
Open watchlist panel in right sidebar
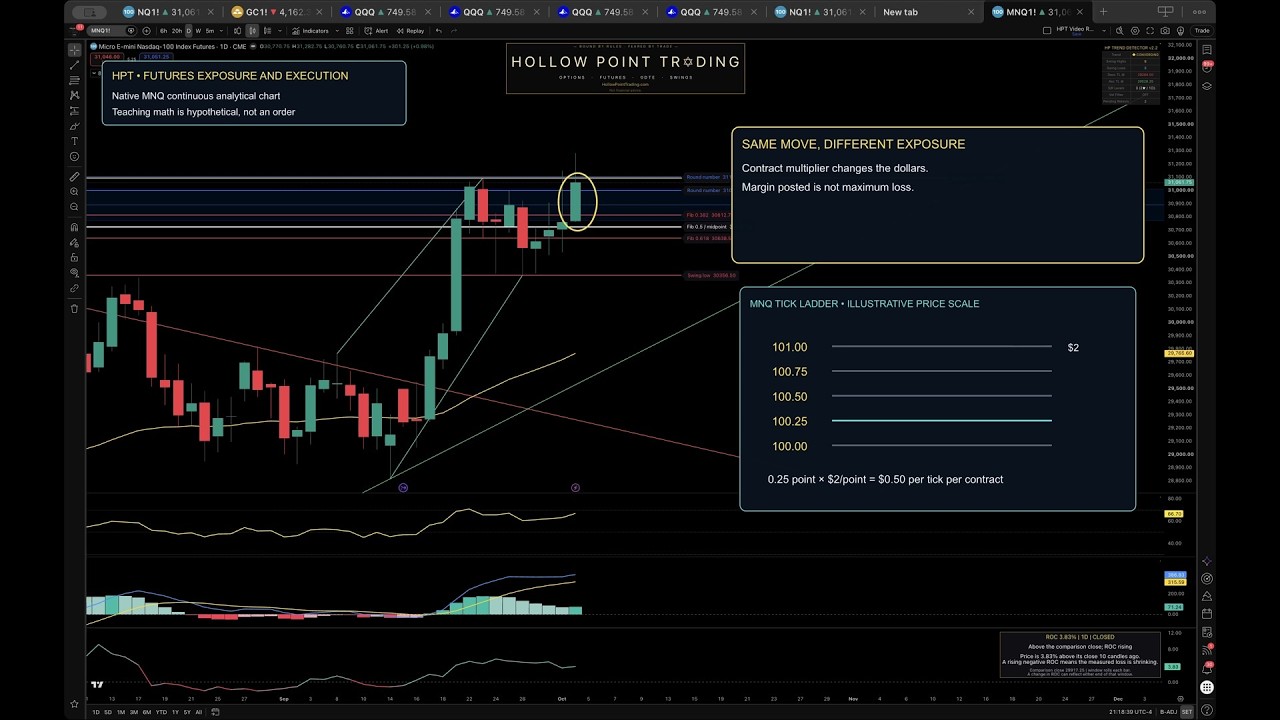[x=1207, y=50]
